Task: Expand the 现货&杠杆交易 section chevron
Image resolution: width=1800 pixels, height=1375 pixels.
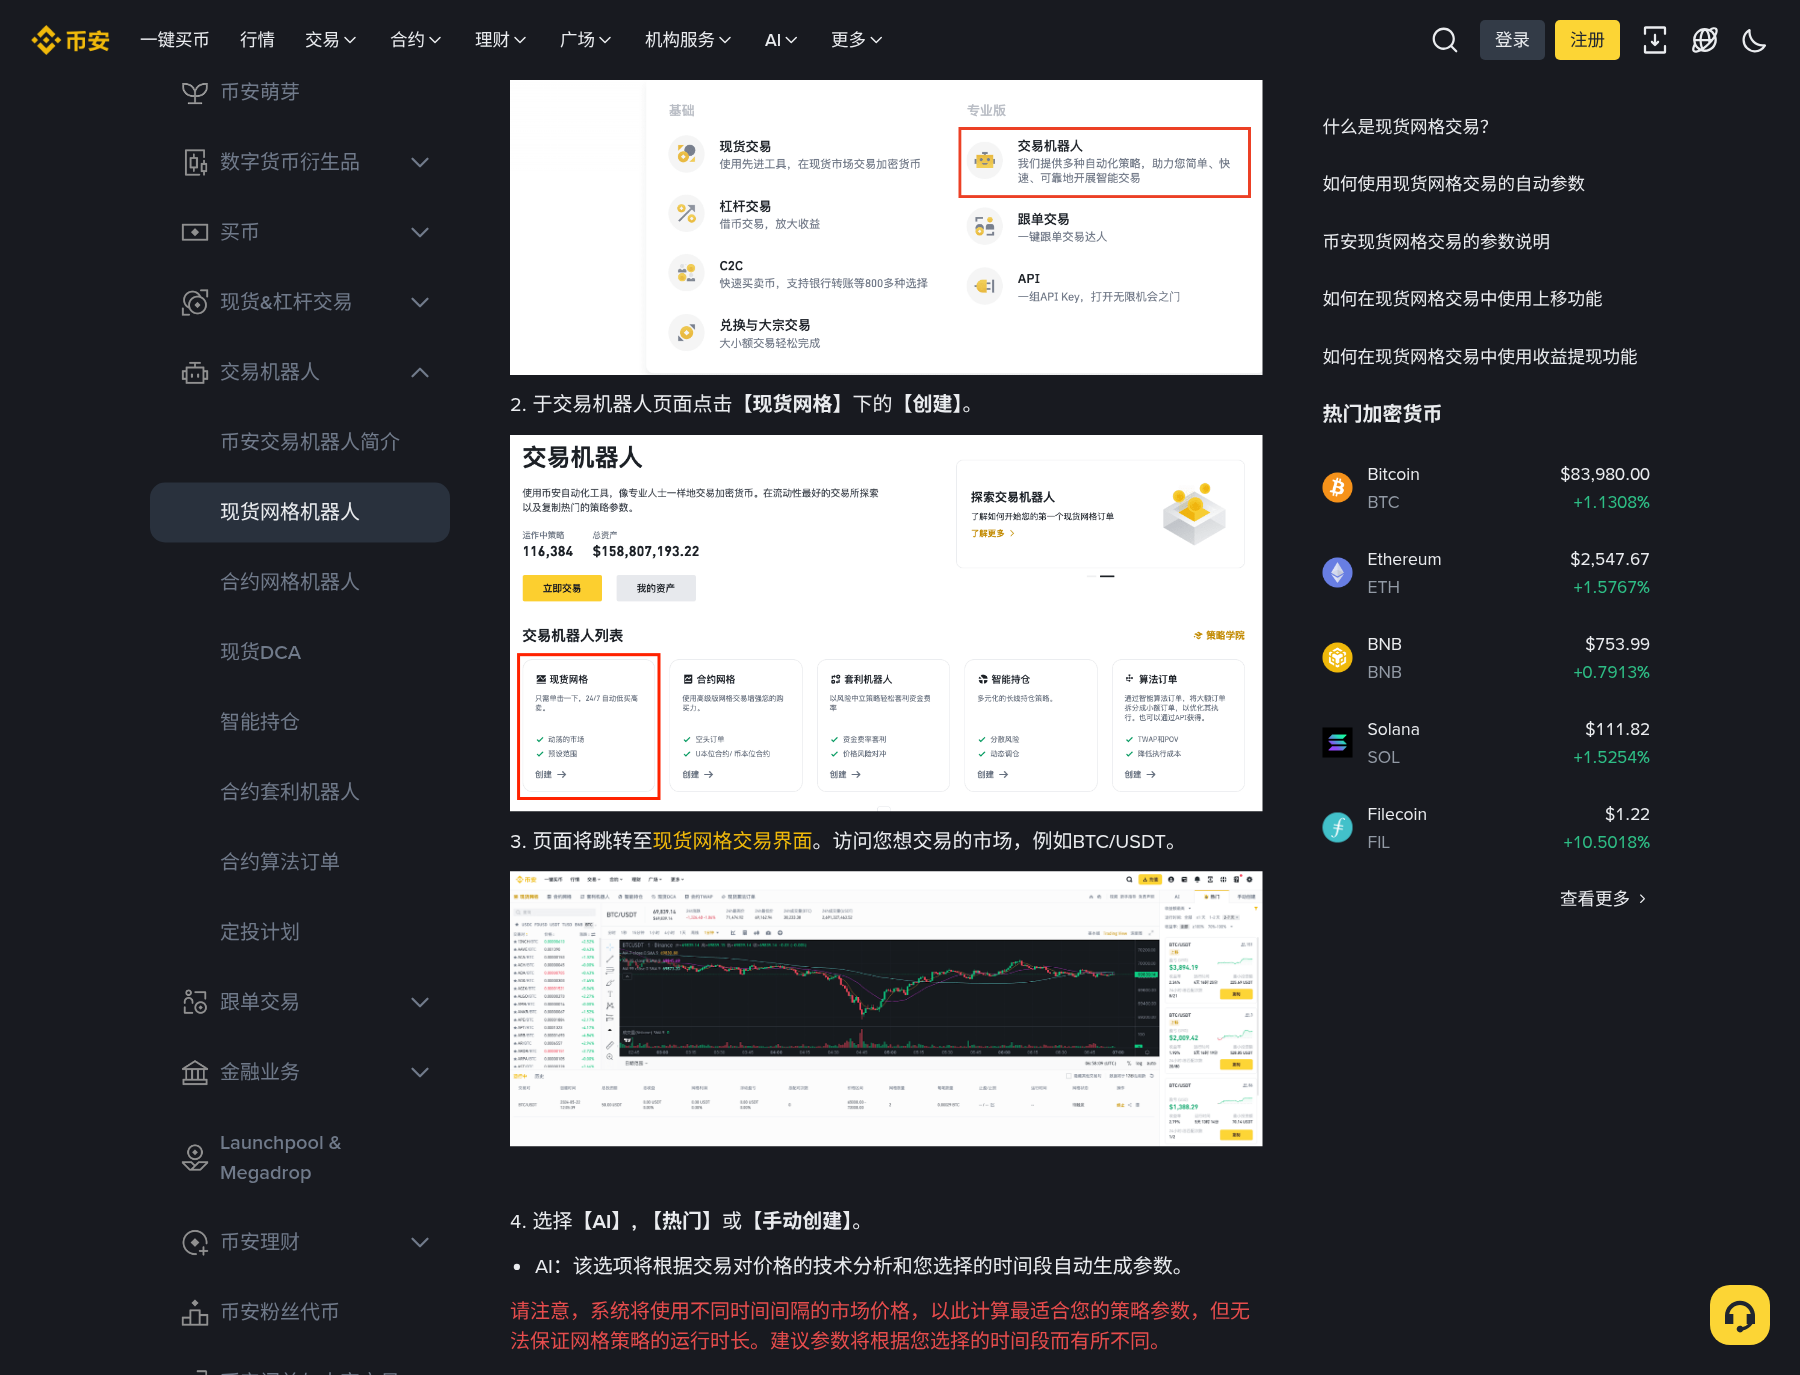Action: tap(420, 302)
